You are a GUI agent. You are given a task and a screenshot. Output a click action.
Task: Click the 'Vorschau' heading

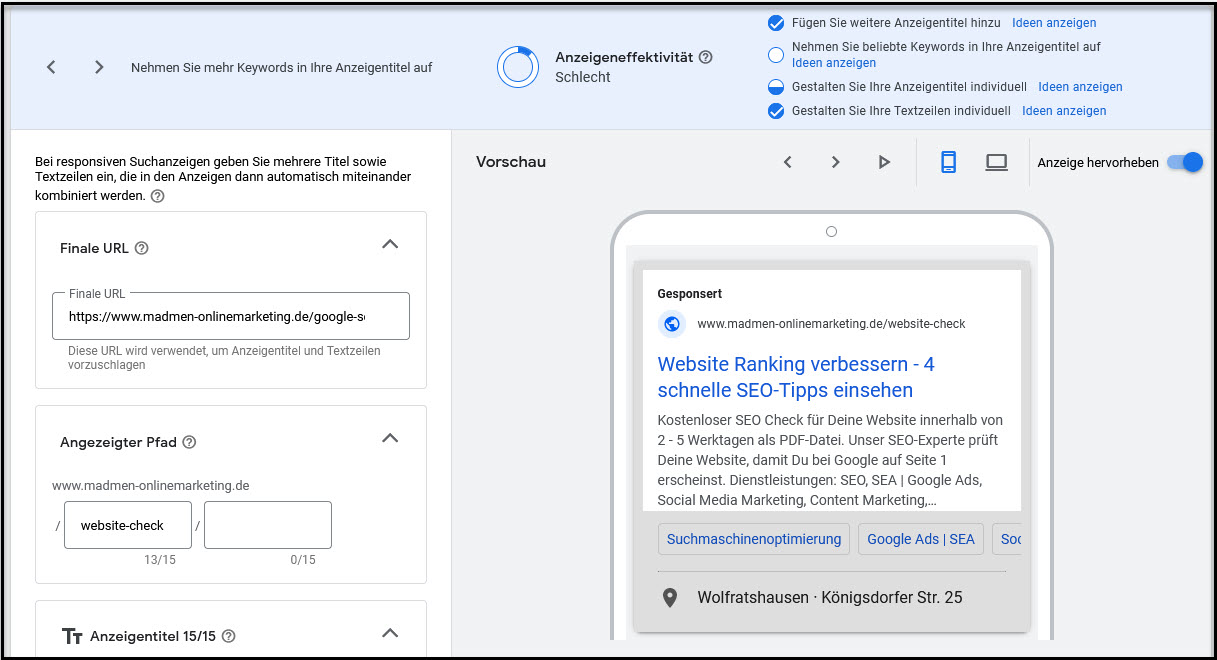pyautogui.click(x=511, y=162)
